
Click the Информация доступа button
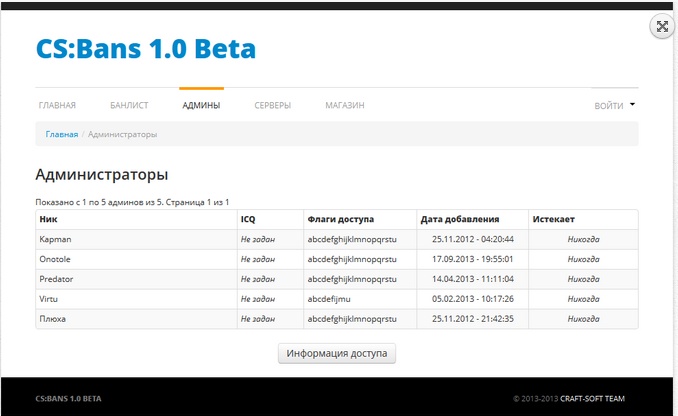(x=336, y=353)
